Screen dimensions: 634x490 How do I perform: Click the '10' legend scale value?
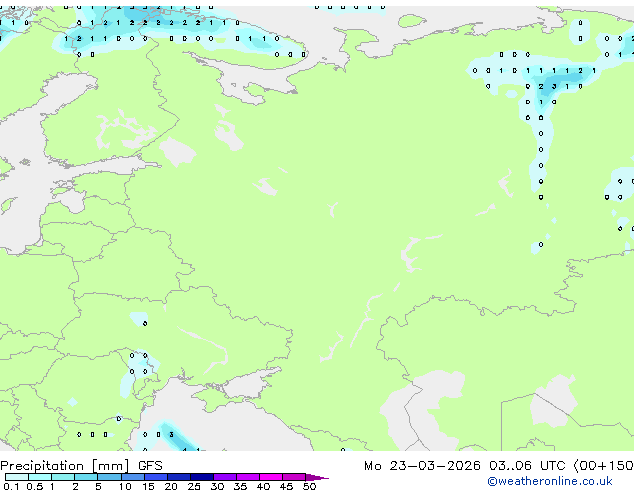coord(125,486)
